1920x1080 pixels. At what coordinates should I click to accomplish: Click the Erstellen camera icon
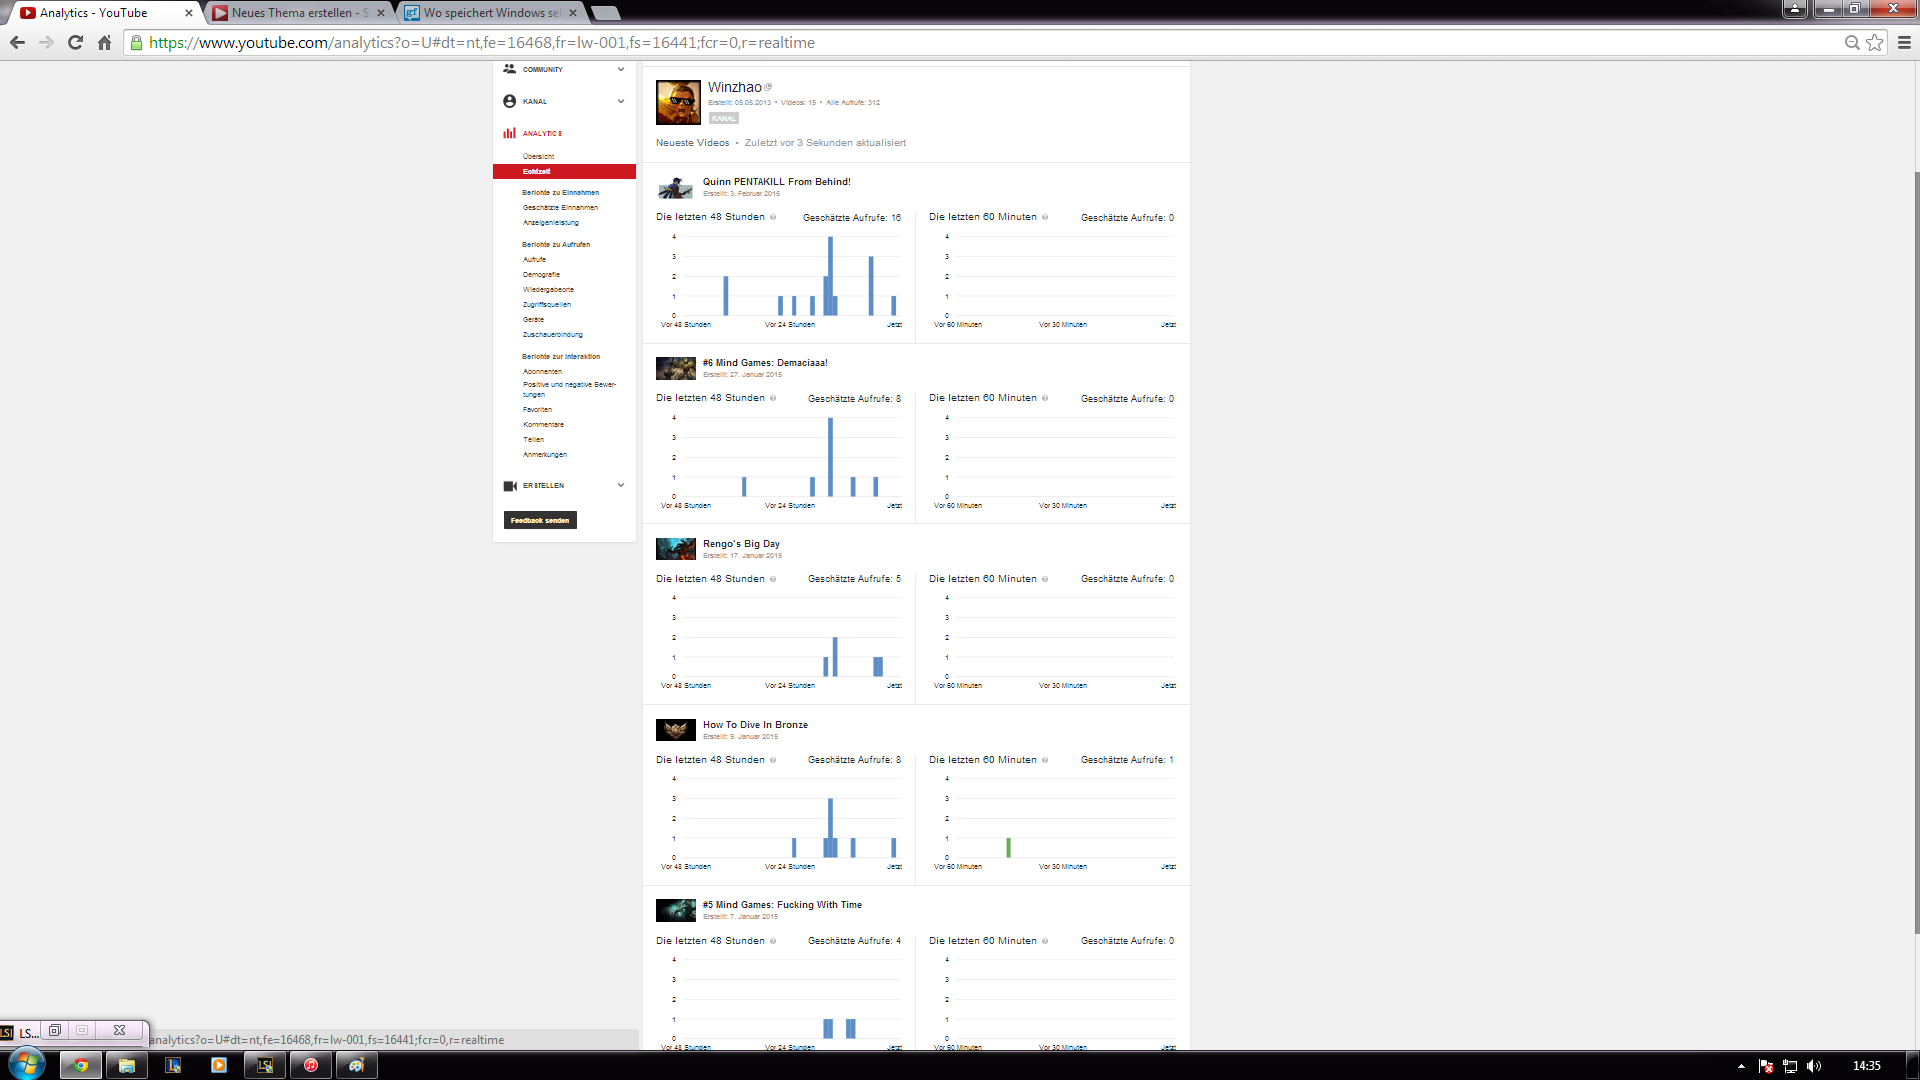click(509, 486)
